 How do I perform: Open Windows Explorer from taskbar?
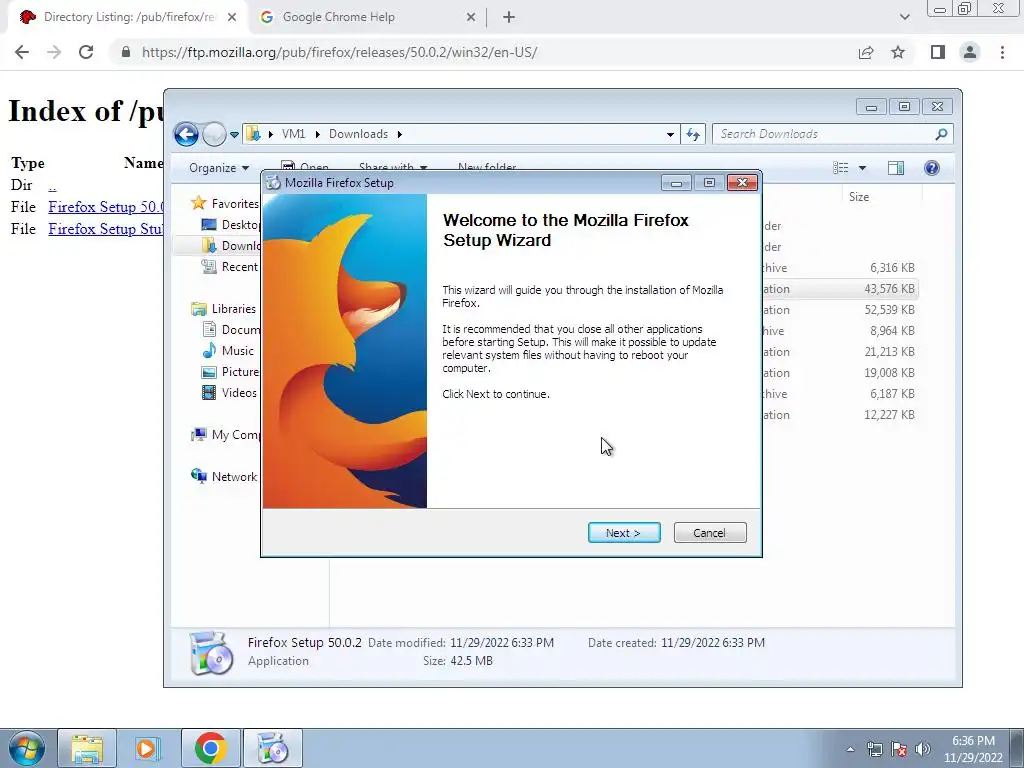coord(87,748)
